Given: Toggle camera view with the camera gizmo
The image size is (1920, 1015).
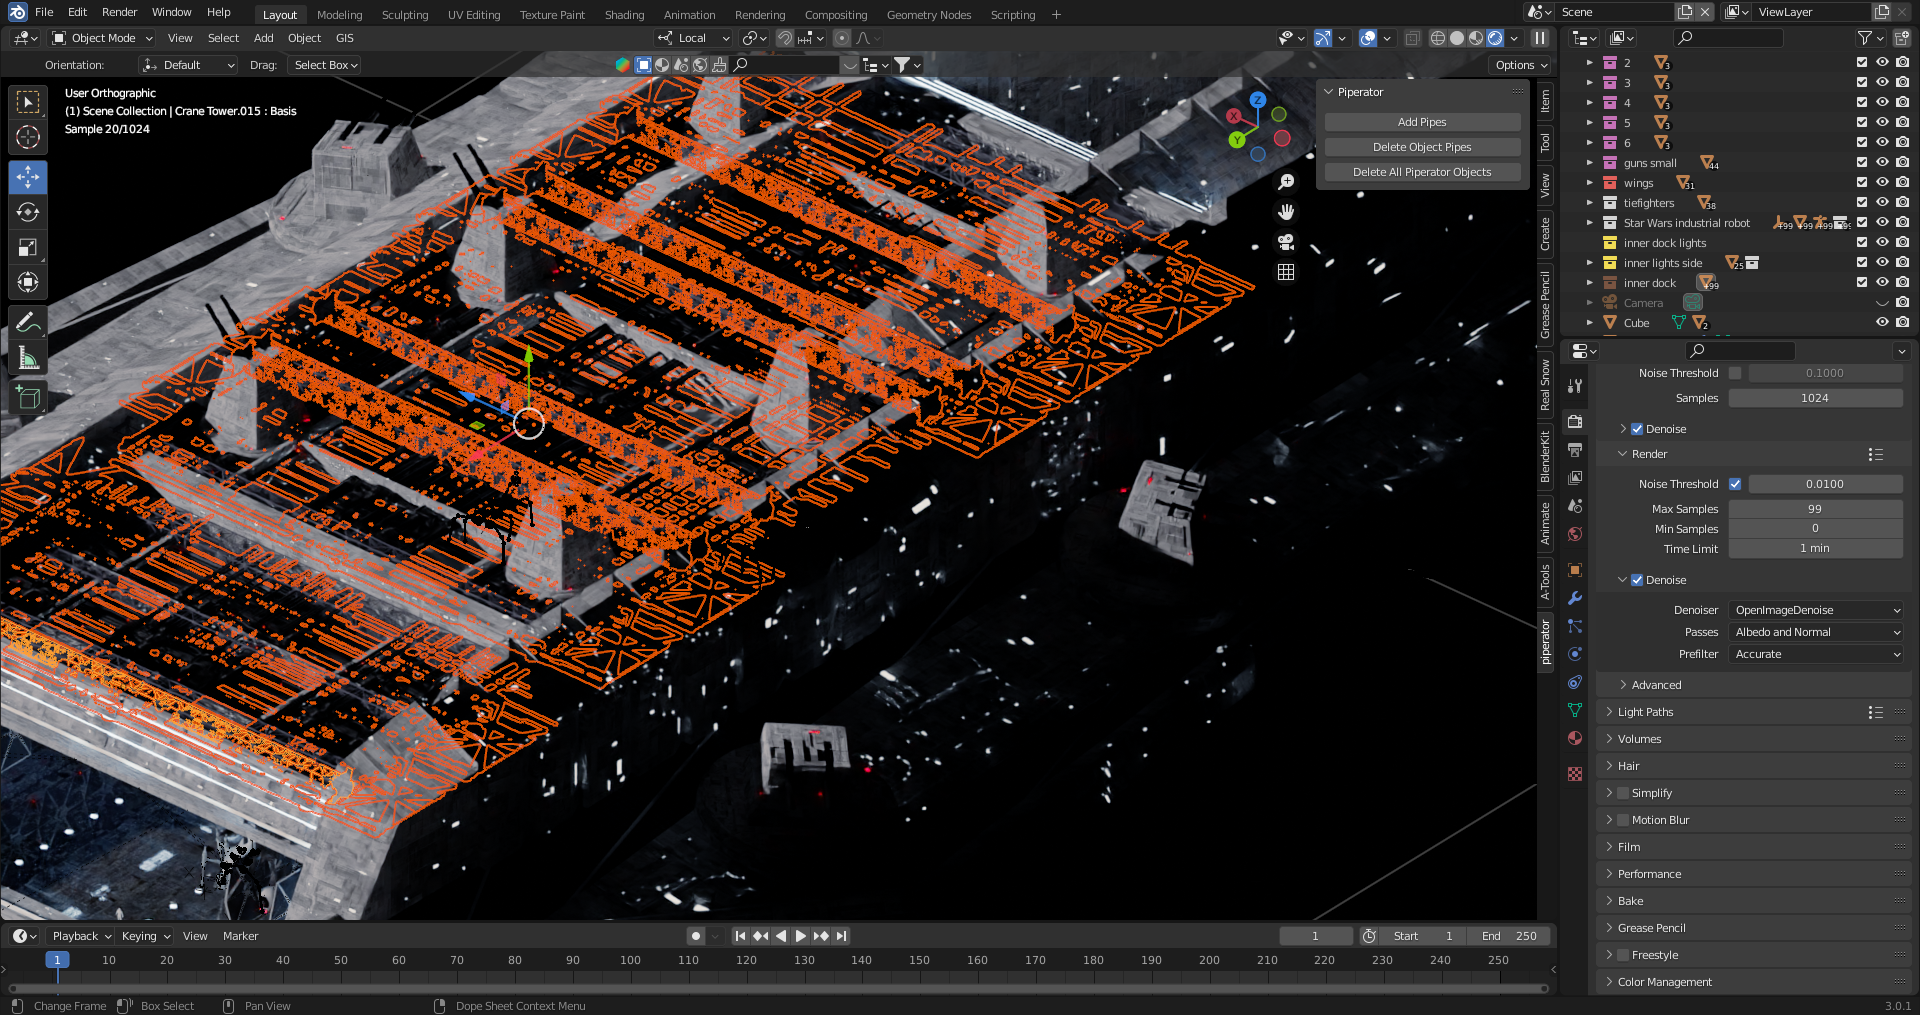Looking at the screenshot, I should [x=1286, y=242].
